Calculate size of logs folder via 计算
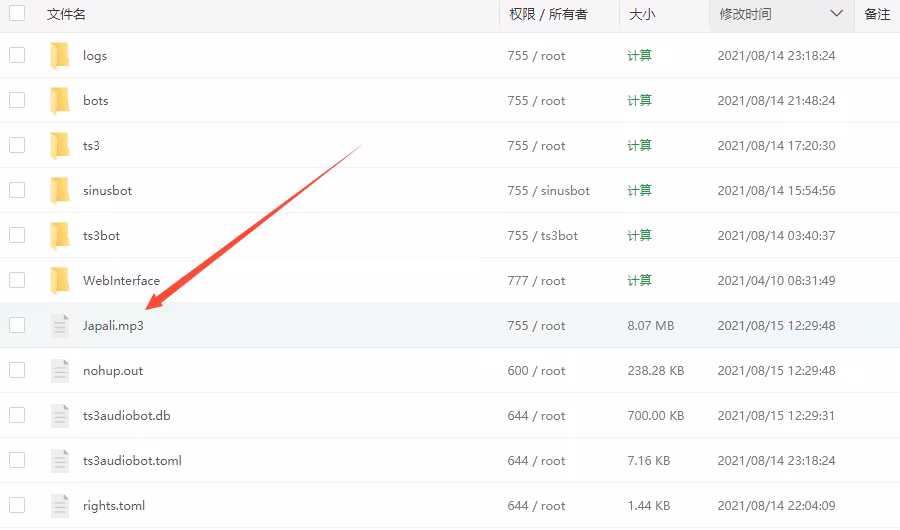900x530 pixels. tap(639, 56)
